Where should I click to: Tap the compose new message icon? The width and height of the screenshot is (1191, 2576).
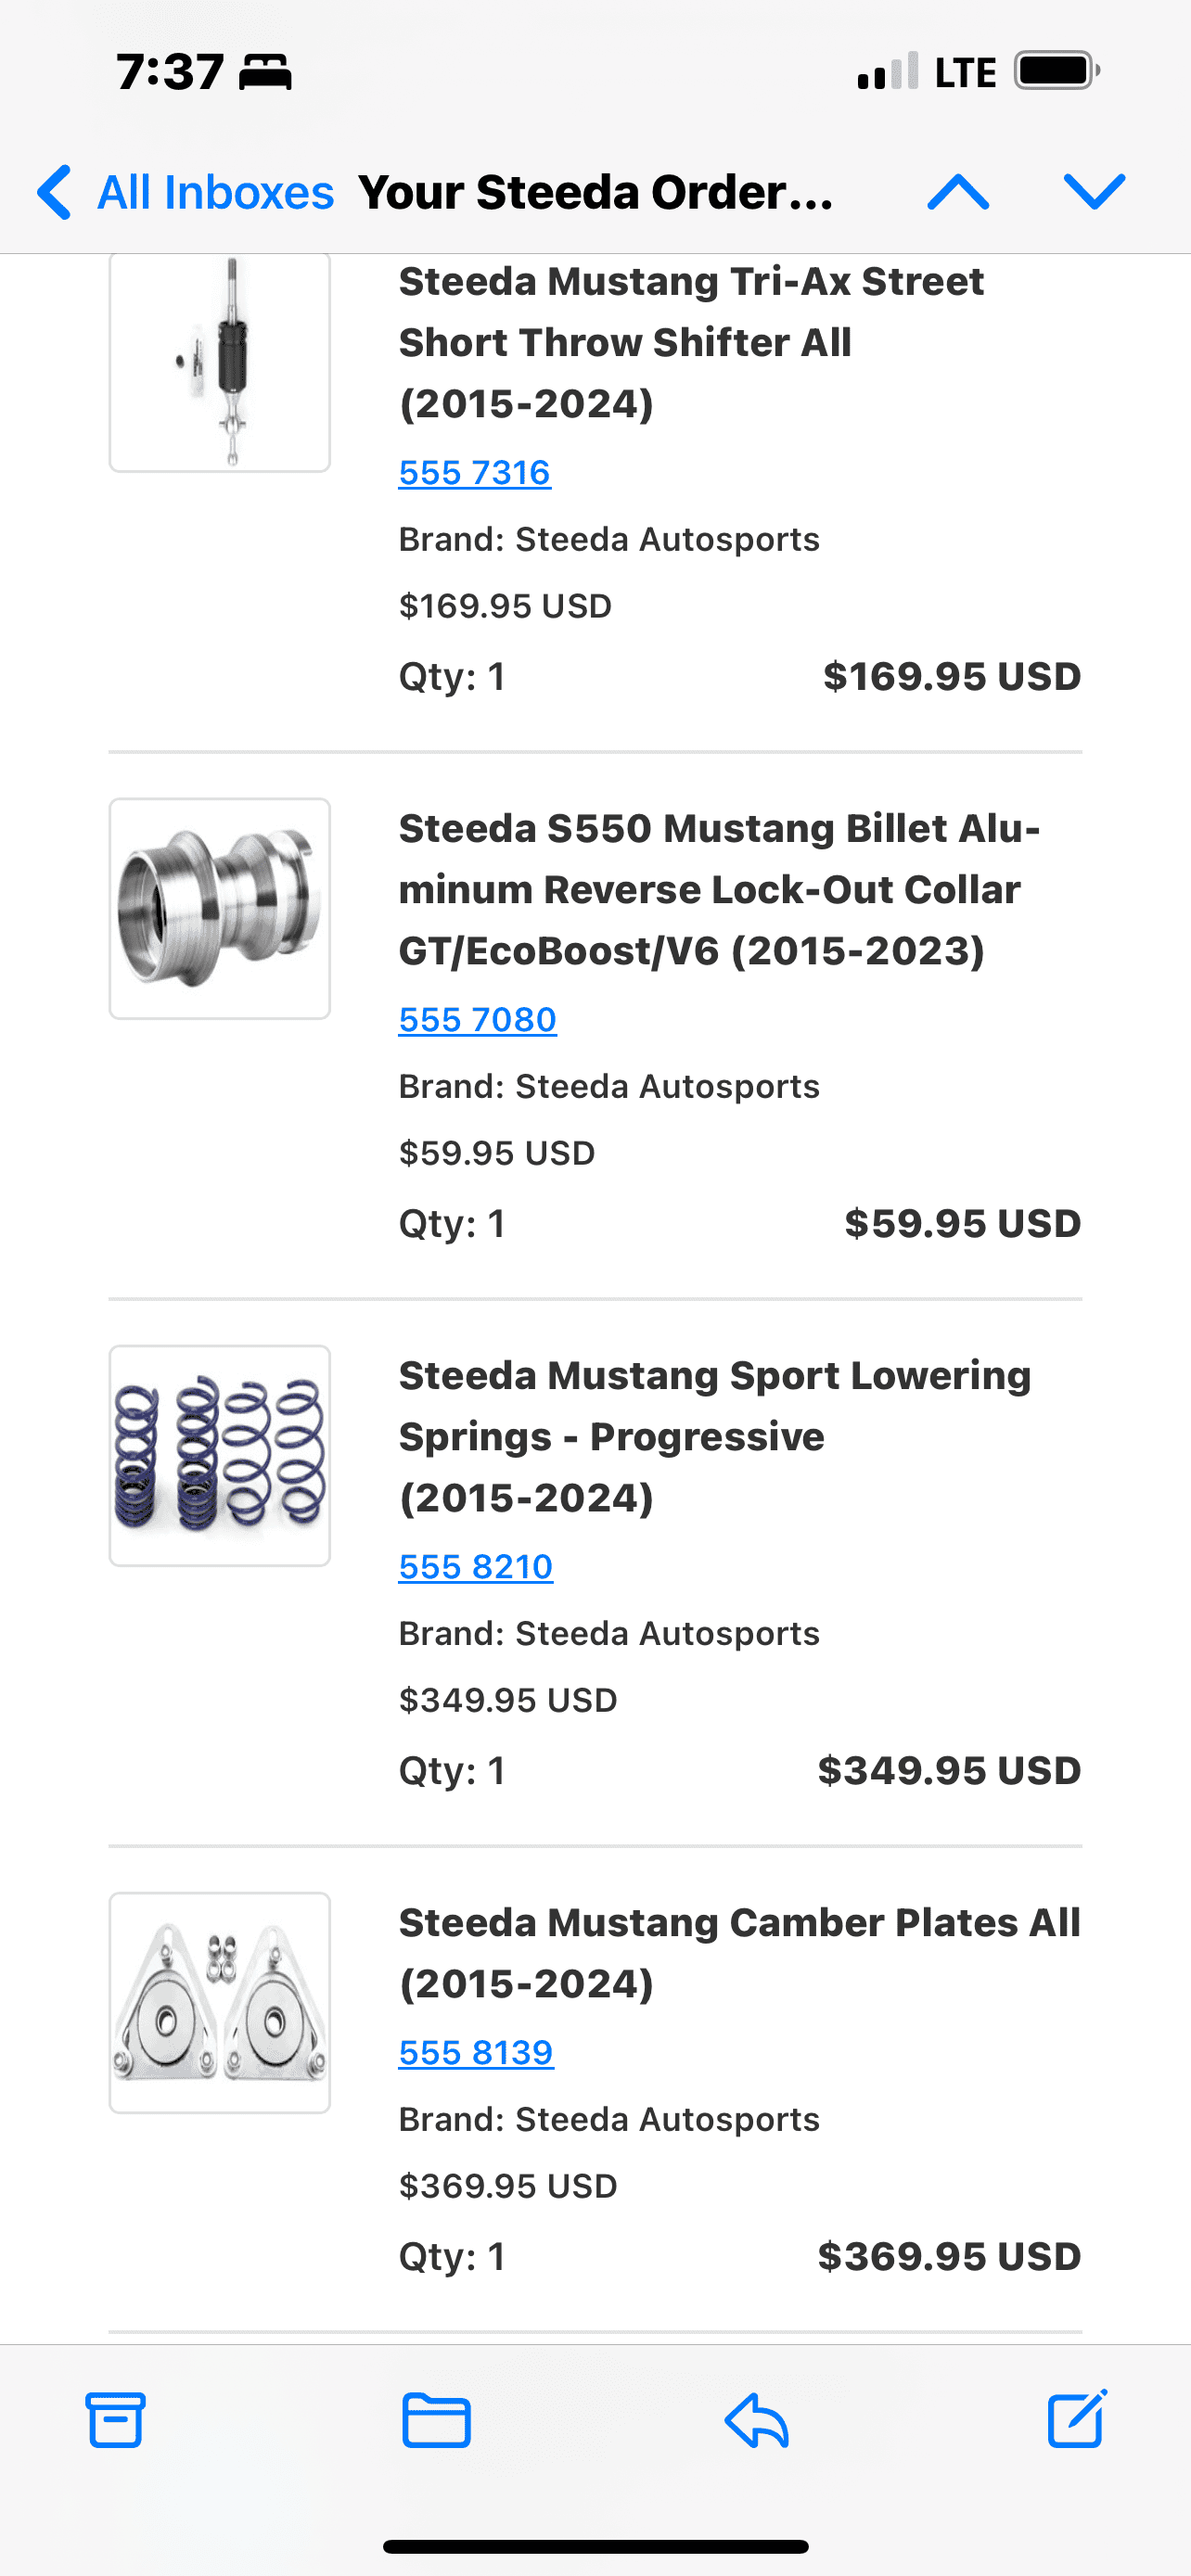tap(1077, 2418)
